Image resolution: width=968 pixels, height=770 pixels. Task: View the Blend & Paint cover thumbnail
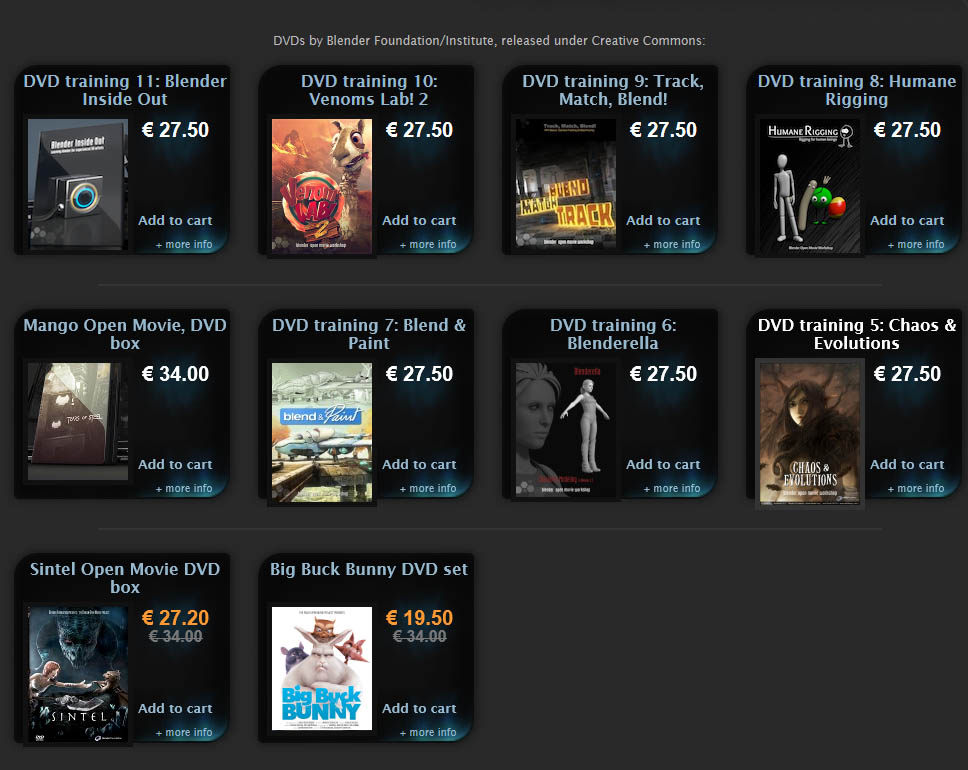coord(322,432)
